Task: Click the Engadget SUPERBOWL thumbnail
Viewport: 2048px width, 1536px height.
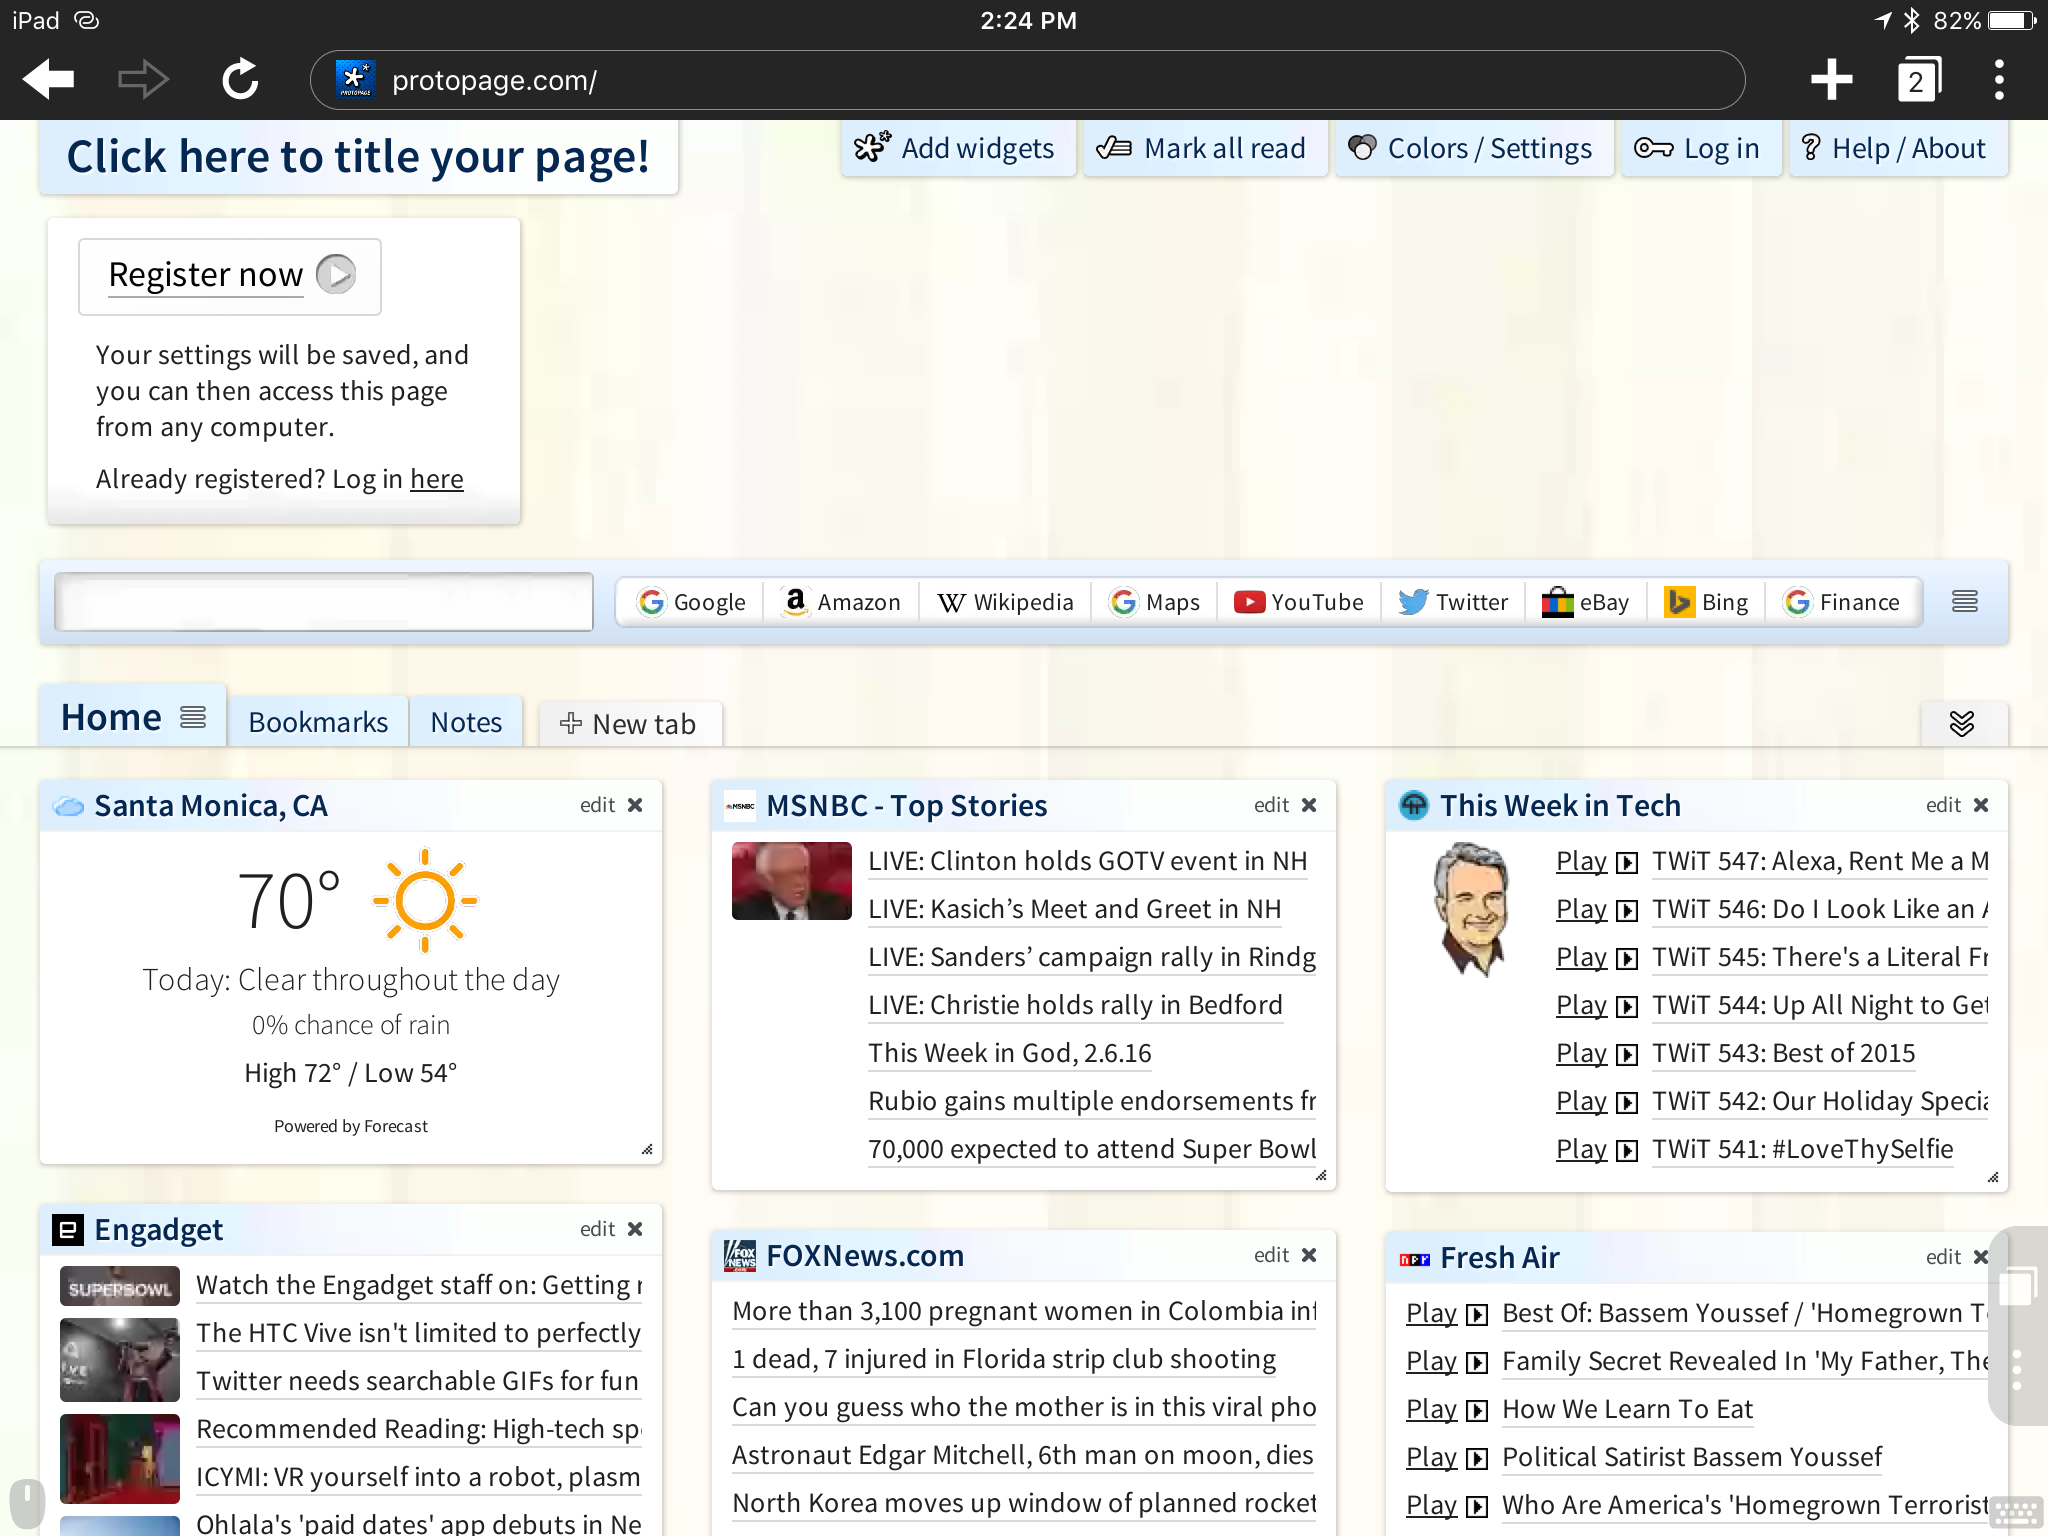Action: (120, 1287)
